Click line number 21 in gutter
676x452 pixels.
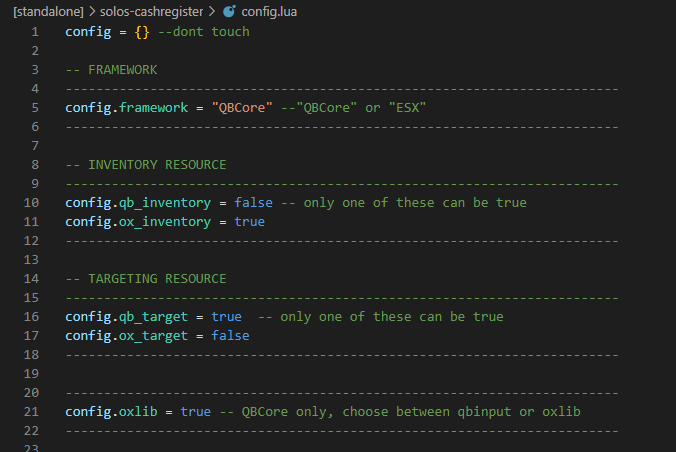(31, 411)
